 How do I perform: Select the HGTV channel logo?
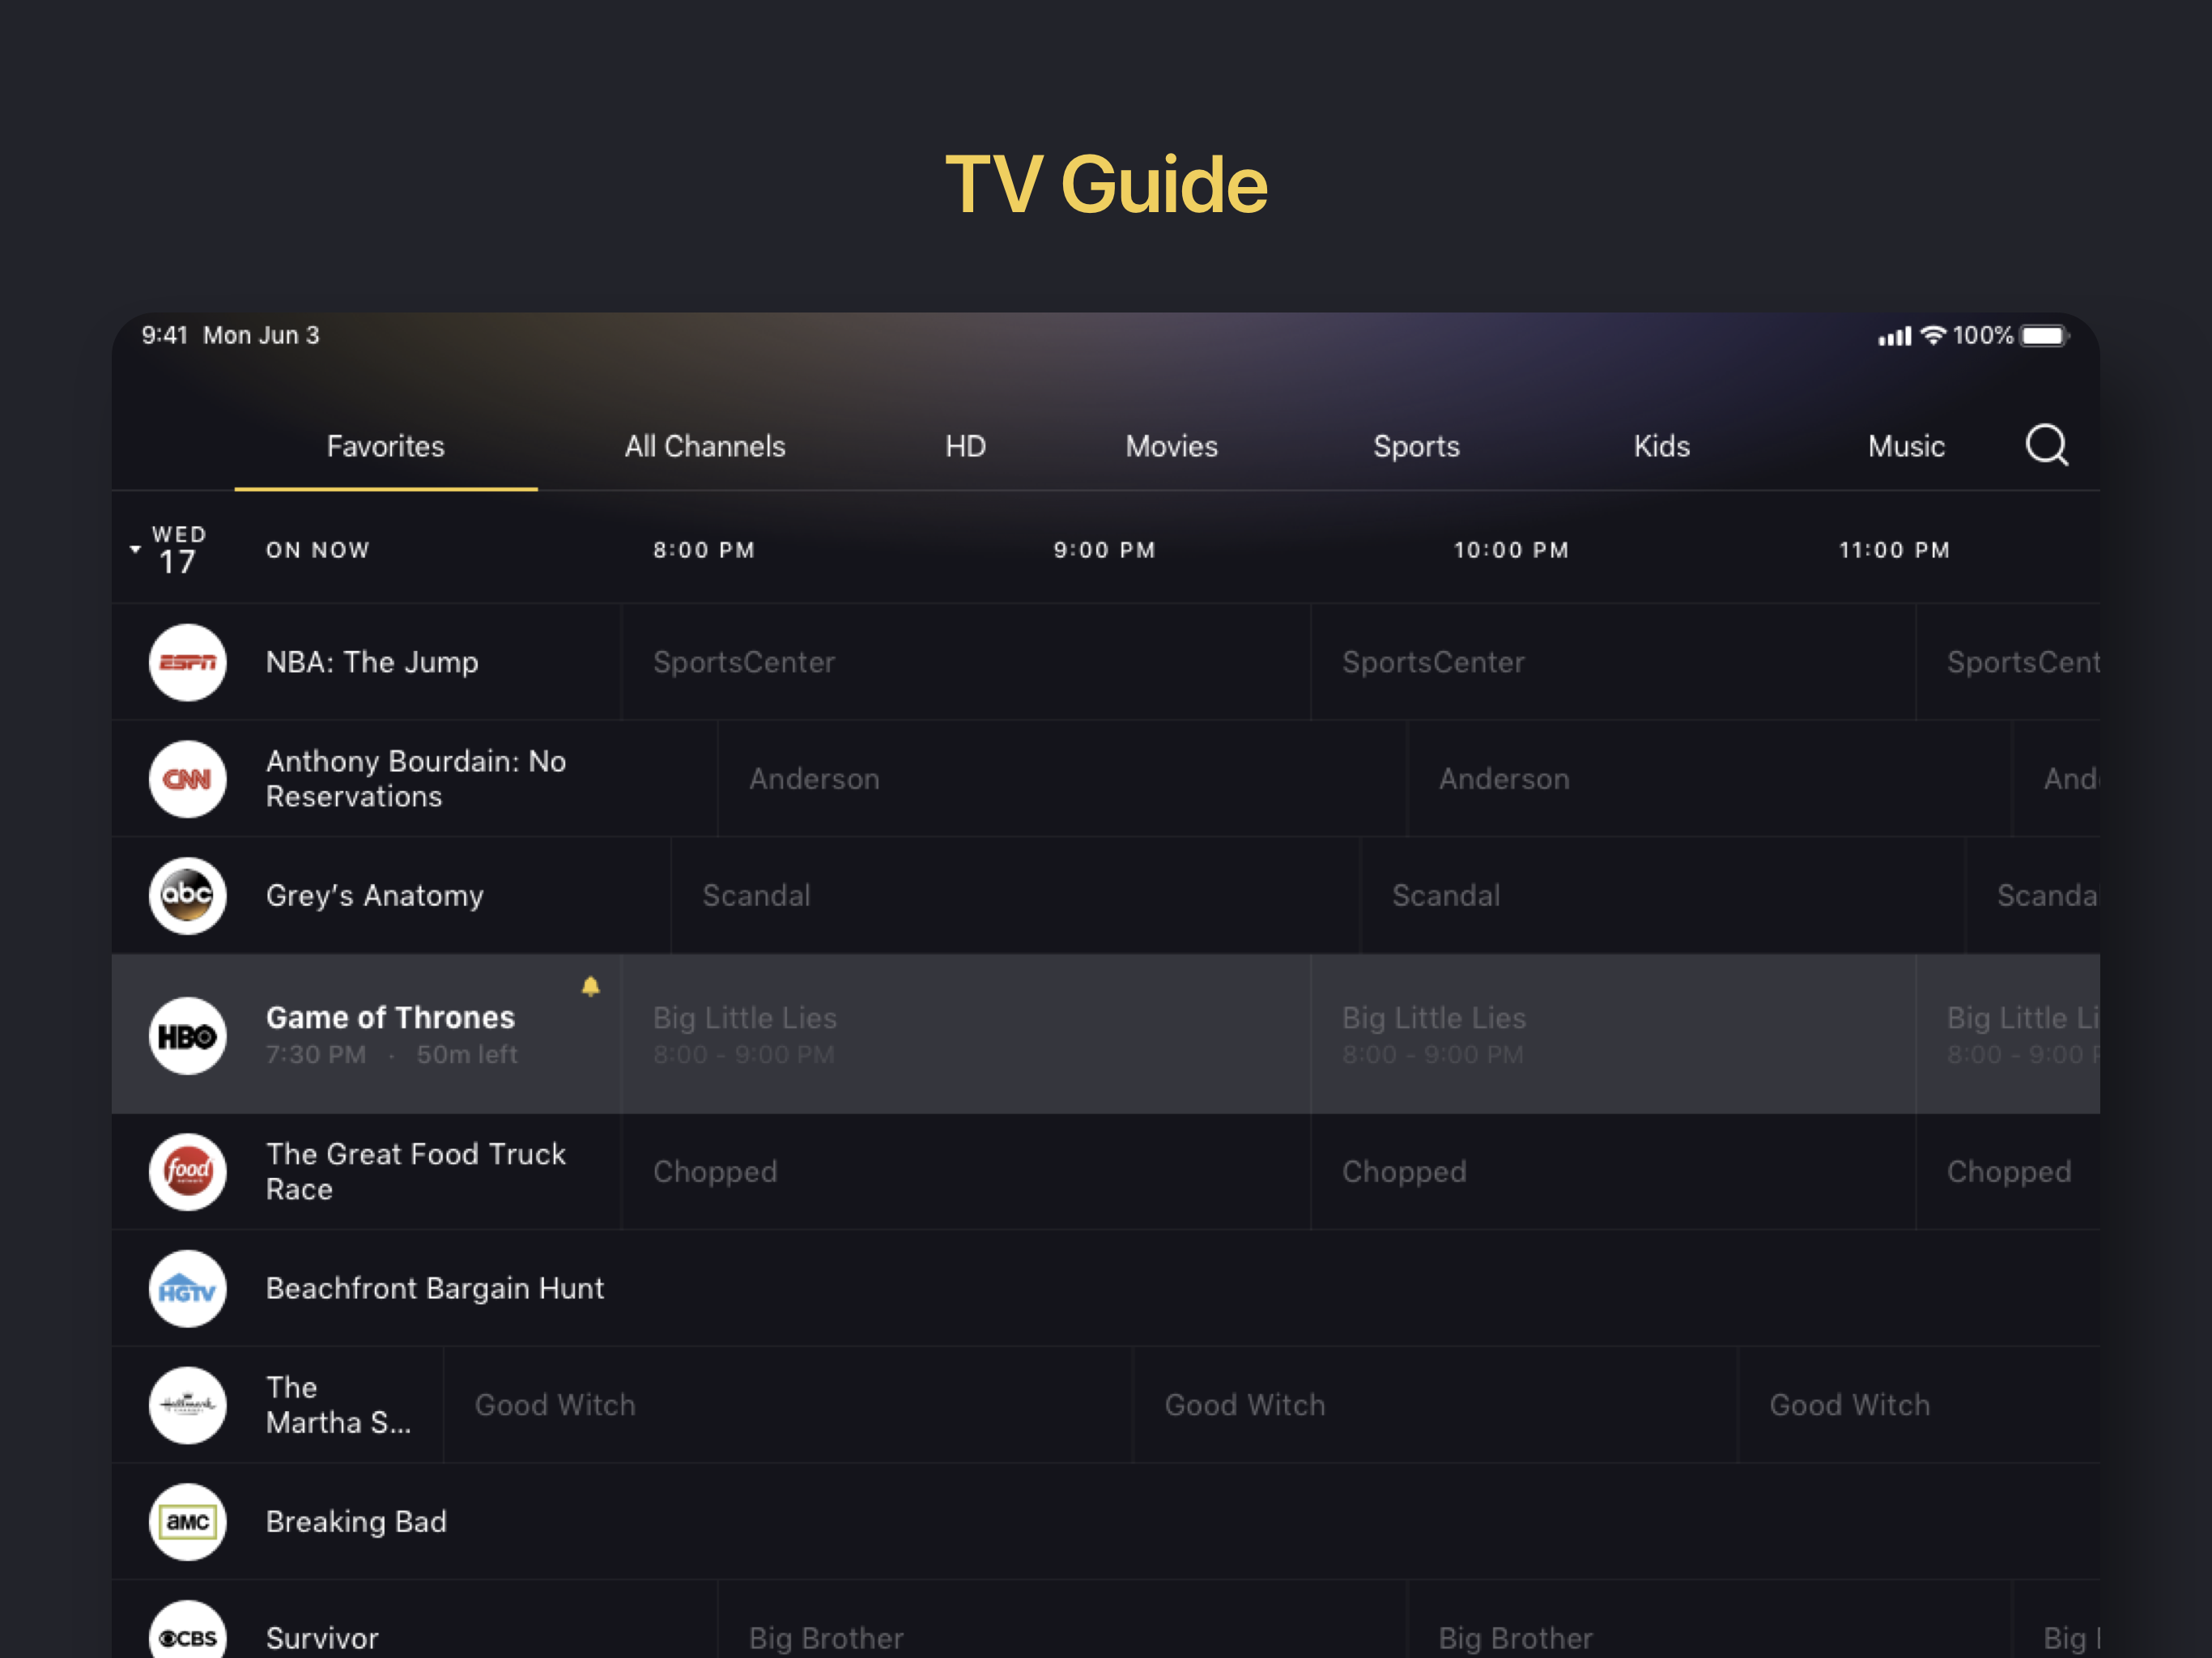click(x=187, y=1289)
